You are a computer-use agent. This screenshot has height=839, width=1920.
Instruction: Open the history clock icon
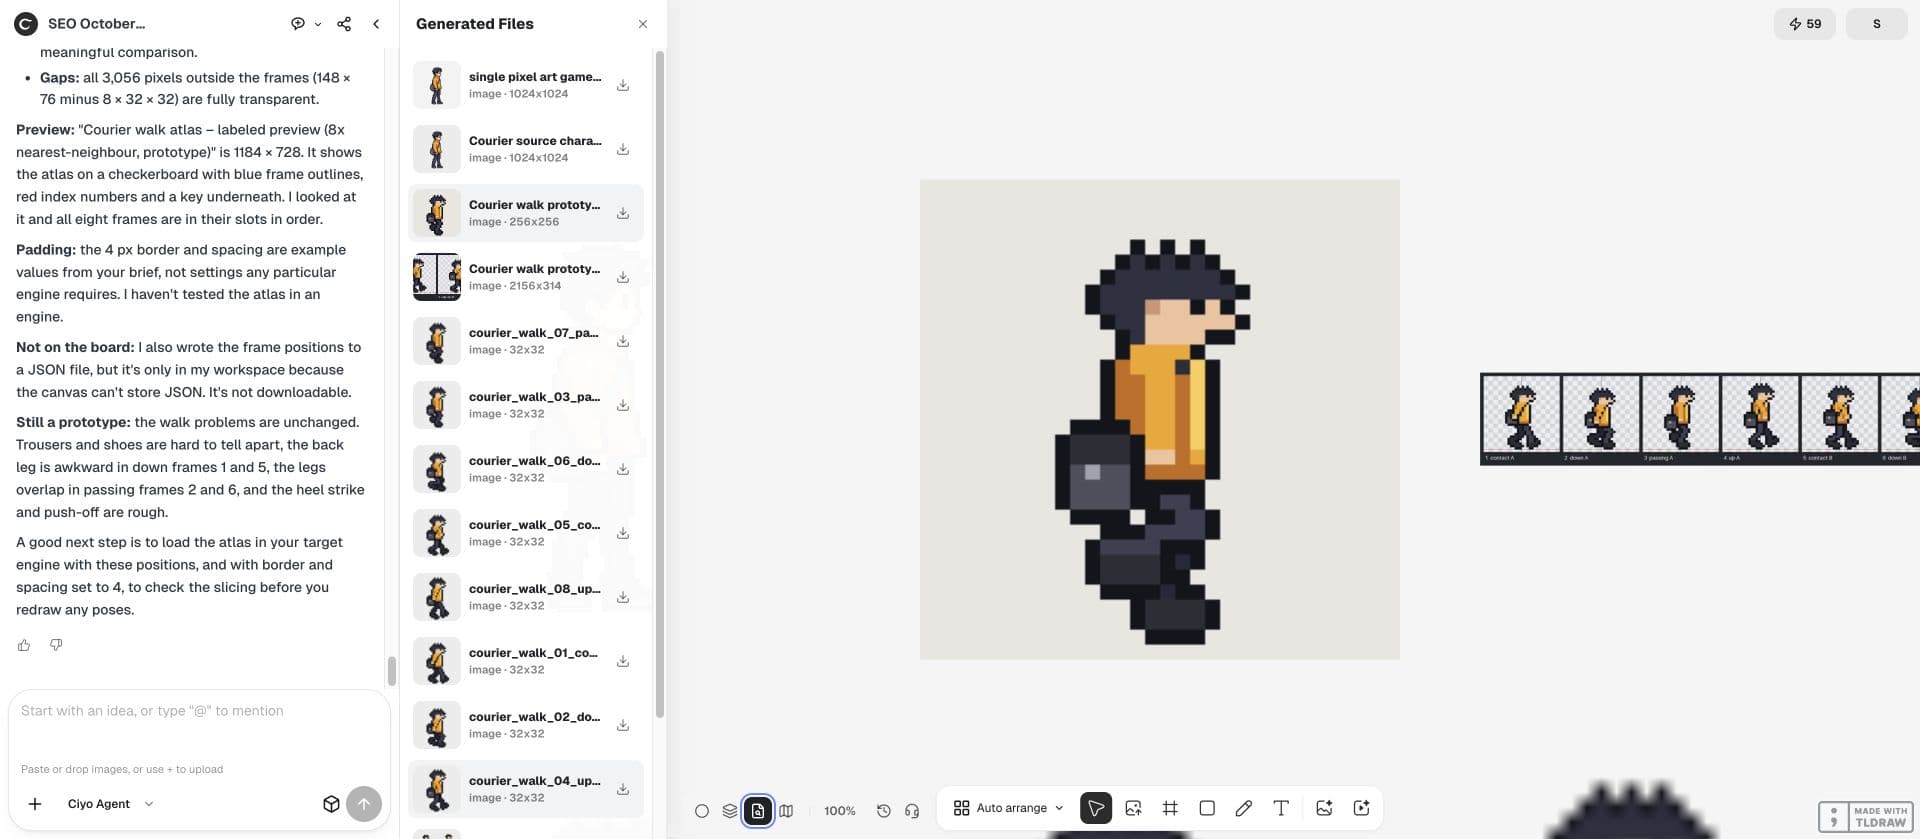click(x=884, y=810)
